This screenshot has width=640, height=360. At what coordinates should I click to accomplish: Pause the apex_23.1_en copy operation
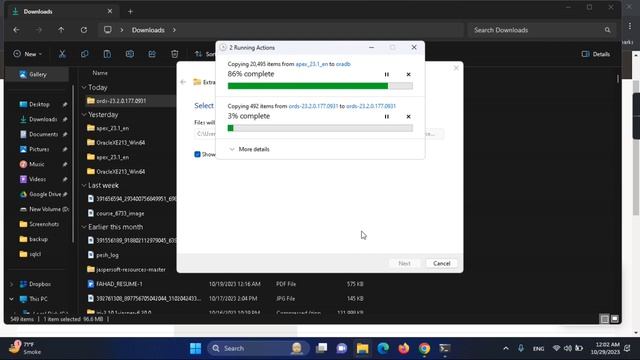[387, 74]
